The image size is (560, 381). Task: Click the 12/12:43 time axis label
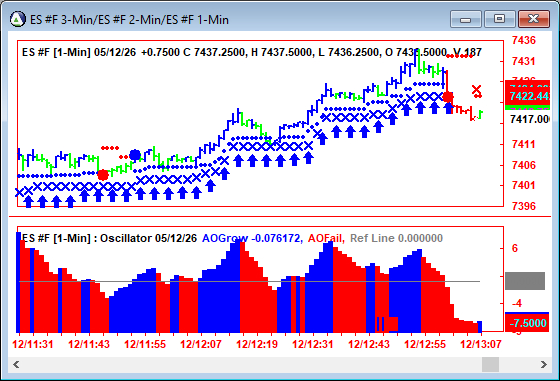369,344
